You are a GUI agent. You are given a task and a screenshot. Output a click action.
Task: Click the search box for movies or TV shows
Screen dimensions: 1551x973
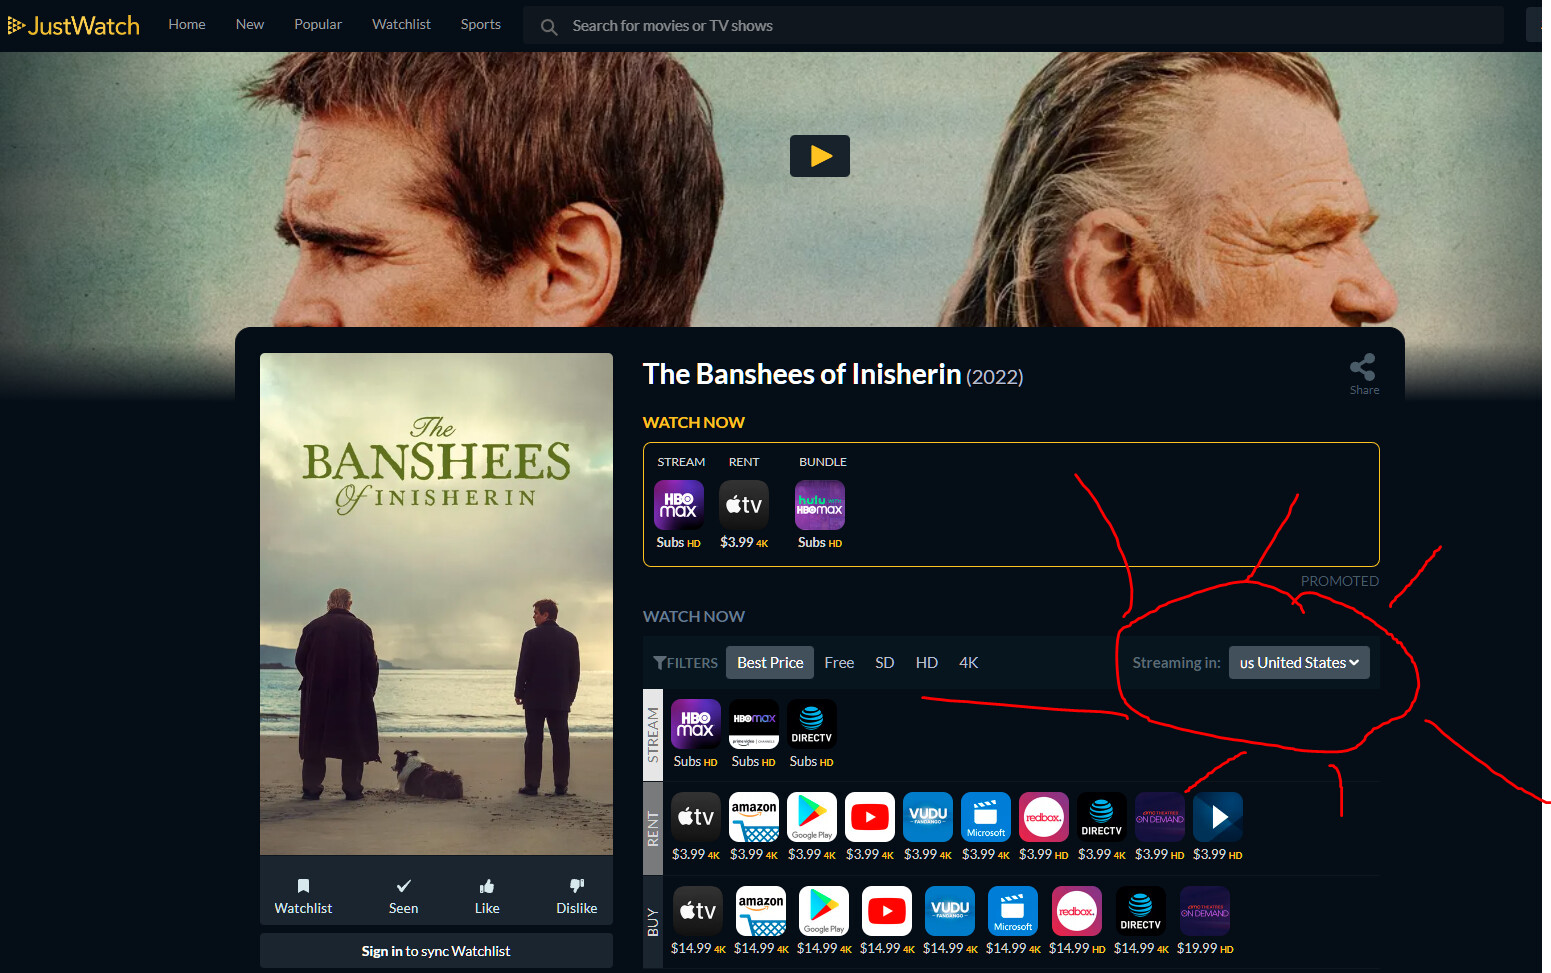point(1013,26)
